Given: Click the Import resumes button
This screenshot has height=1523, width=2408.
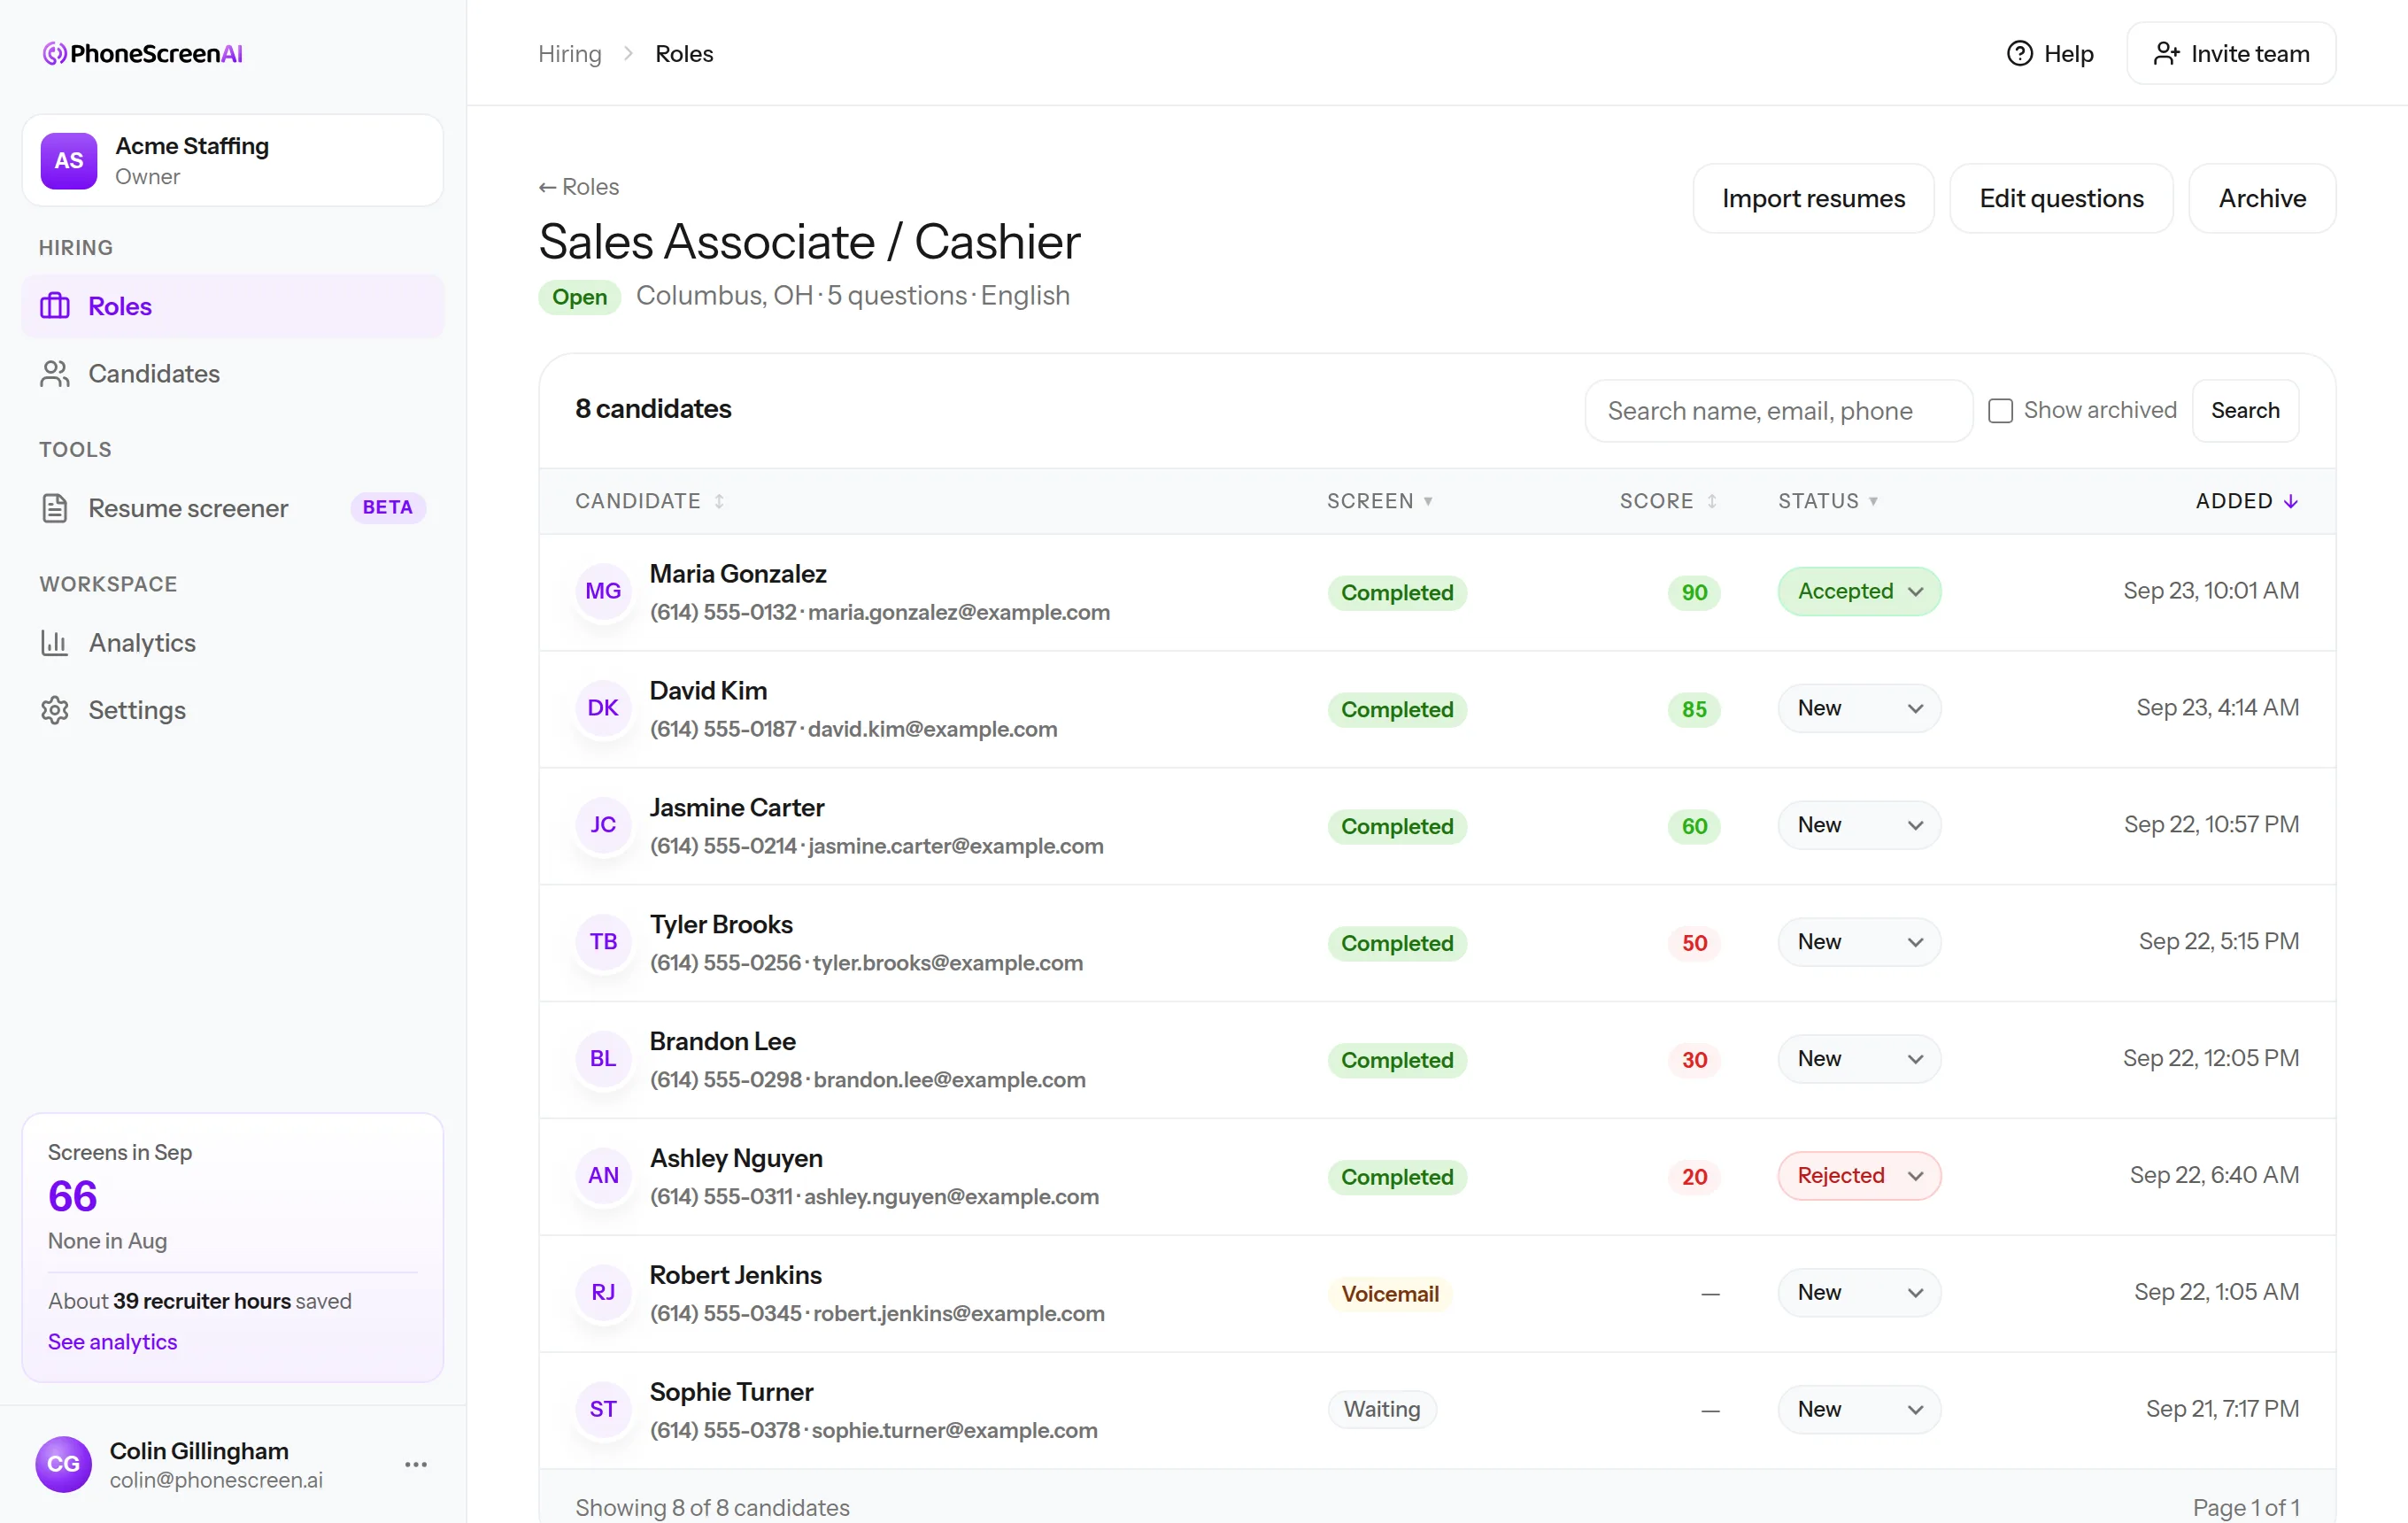Looking at the screenshot, I should click(1813, 198).
